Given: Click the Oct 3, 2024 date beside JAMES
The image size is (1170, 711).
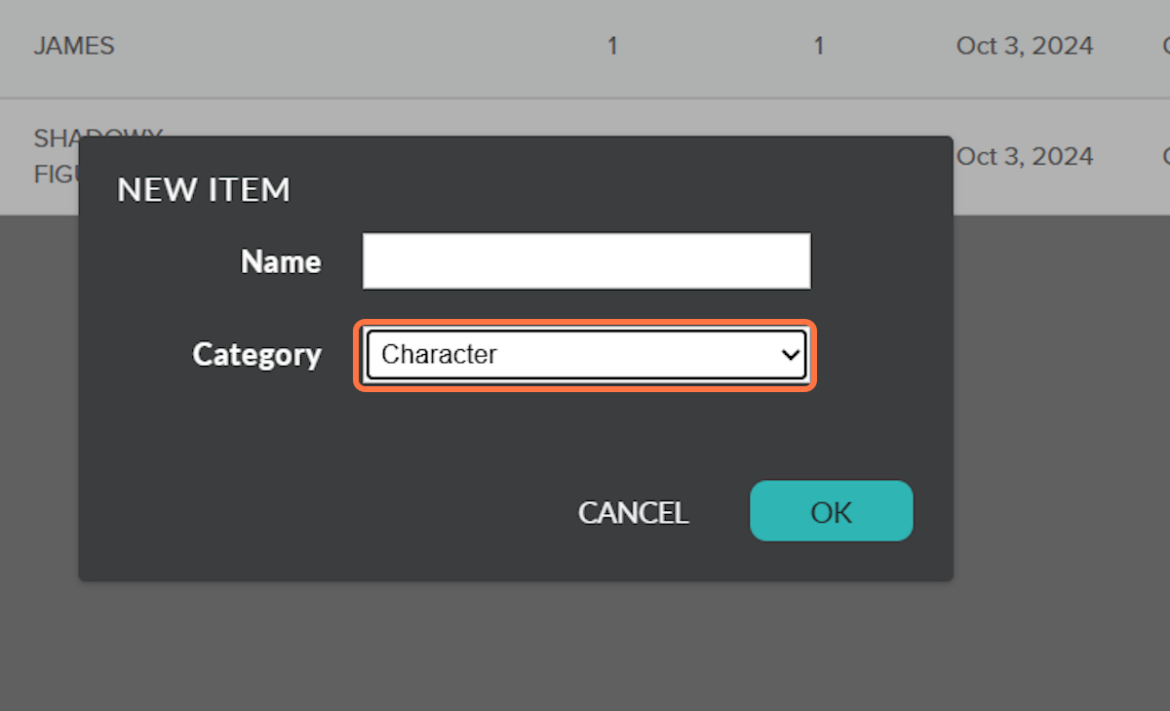Looking at the screenshot, I should (1024, 45).
